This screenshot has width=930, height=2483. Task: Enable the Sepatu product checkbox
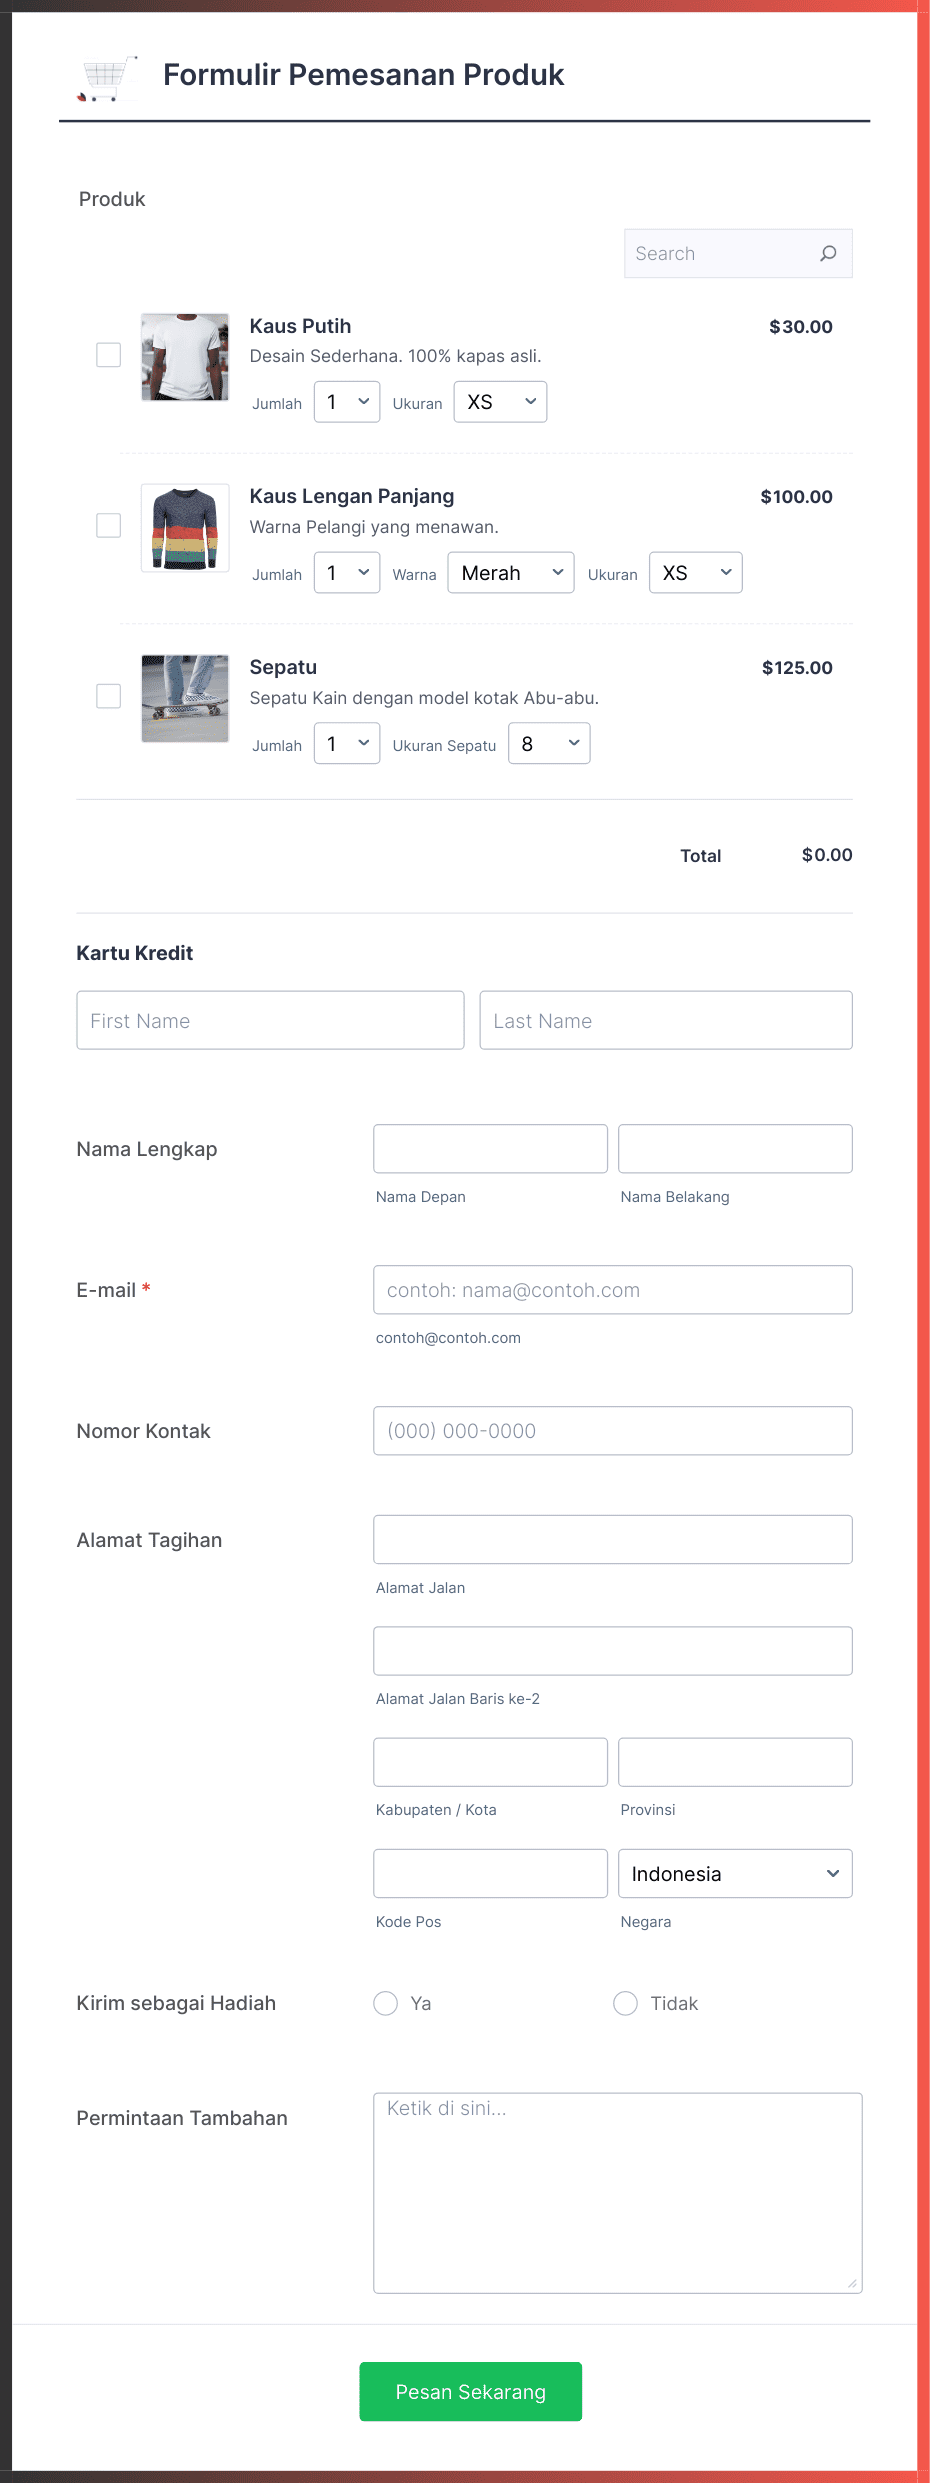point(108,697)
